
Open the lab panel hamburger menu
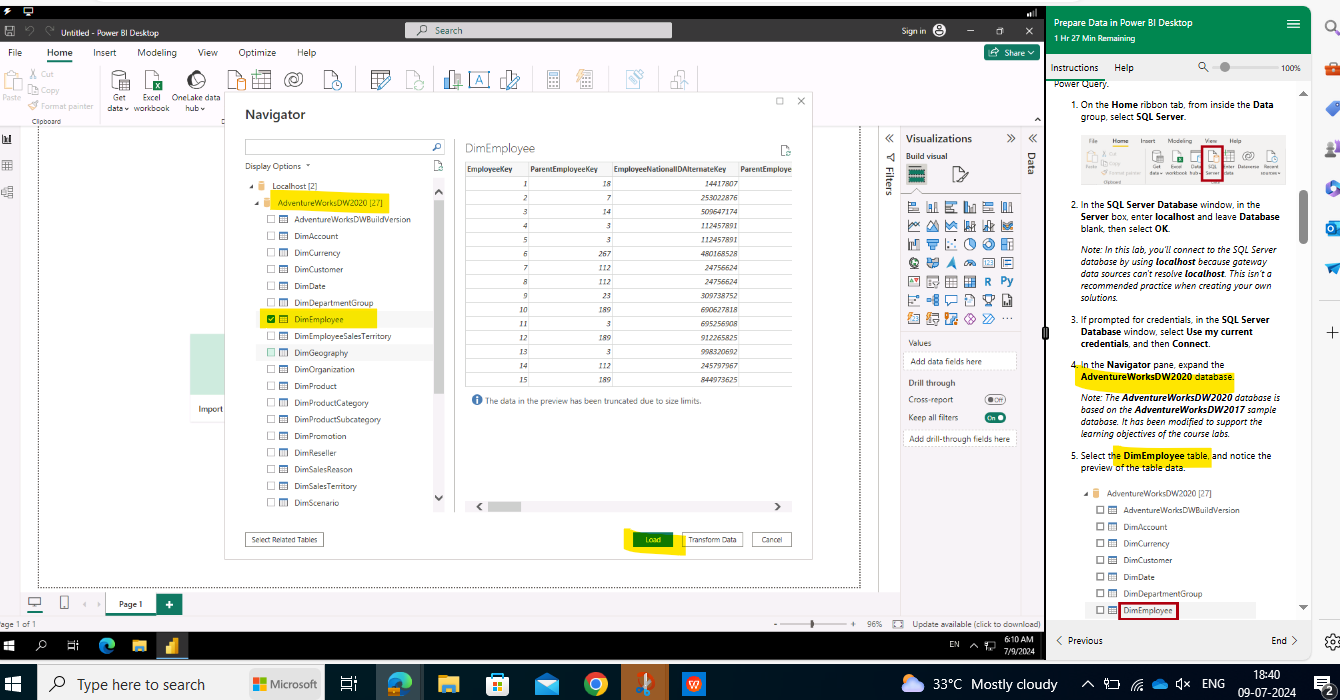tap(1293, 24)
